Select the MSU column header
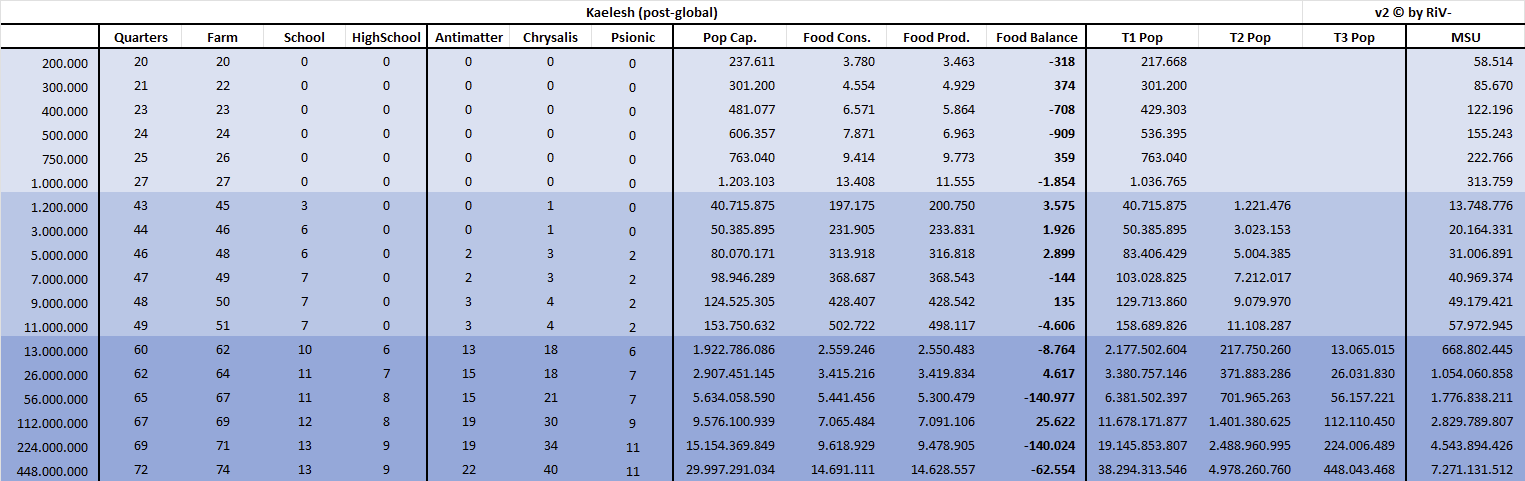 click(x=1465, y=38)
